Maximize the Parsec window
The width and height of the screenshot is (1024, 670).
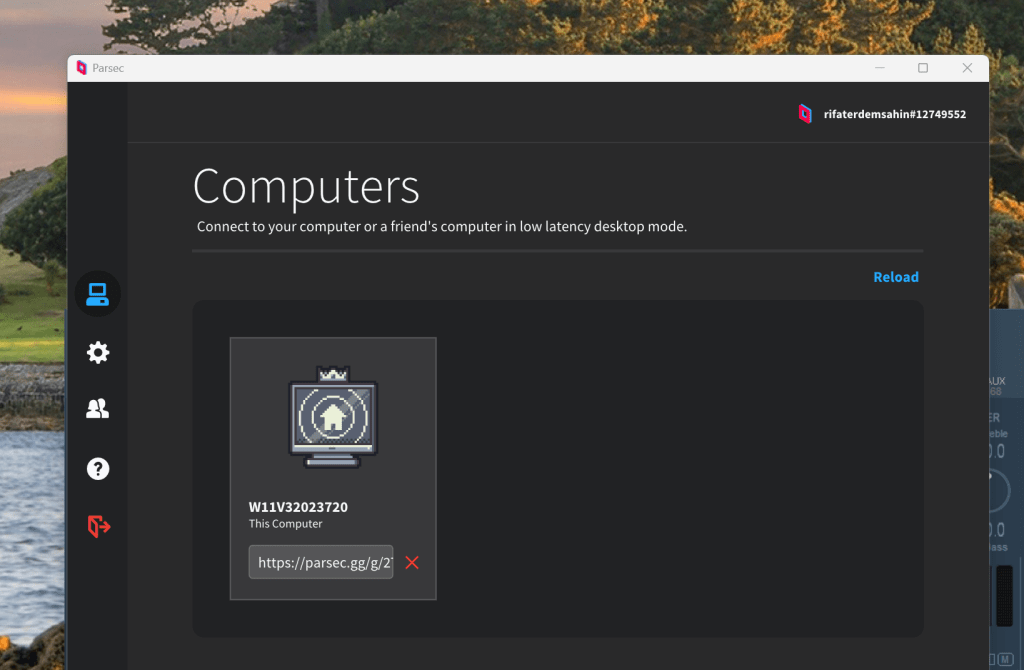[923, 68]
